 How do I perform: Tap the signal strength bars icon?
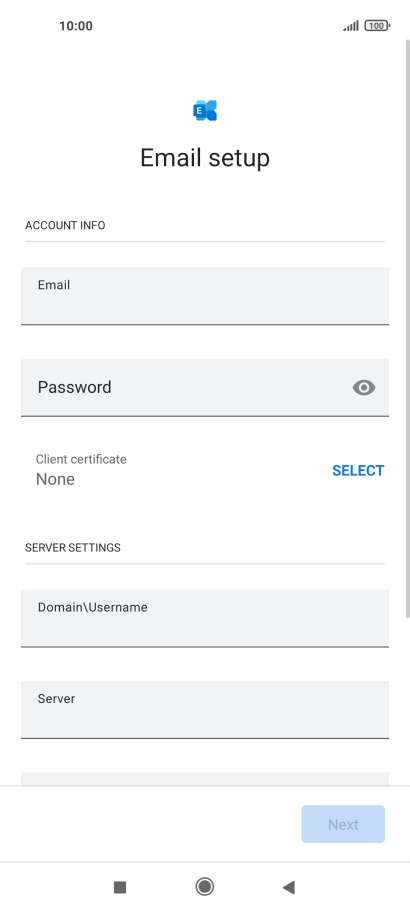[x=351, y=26]
